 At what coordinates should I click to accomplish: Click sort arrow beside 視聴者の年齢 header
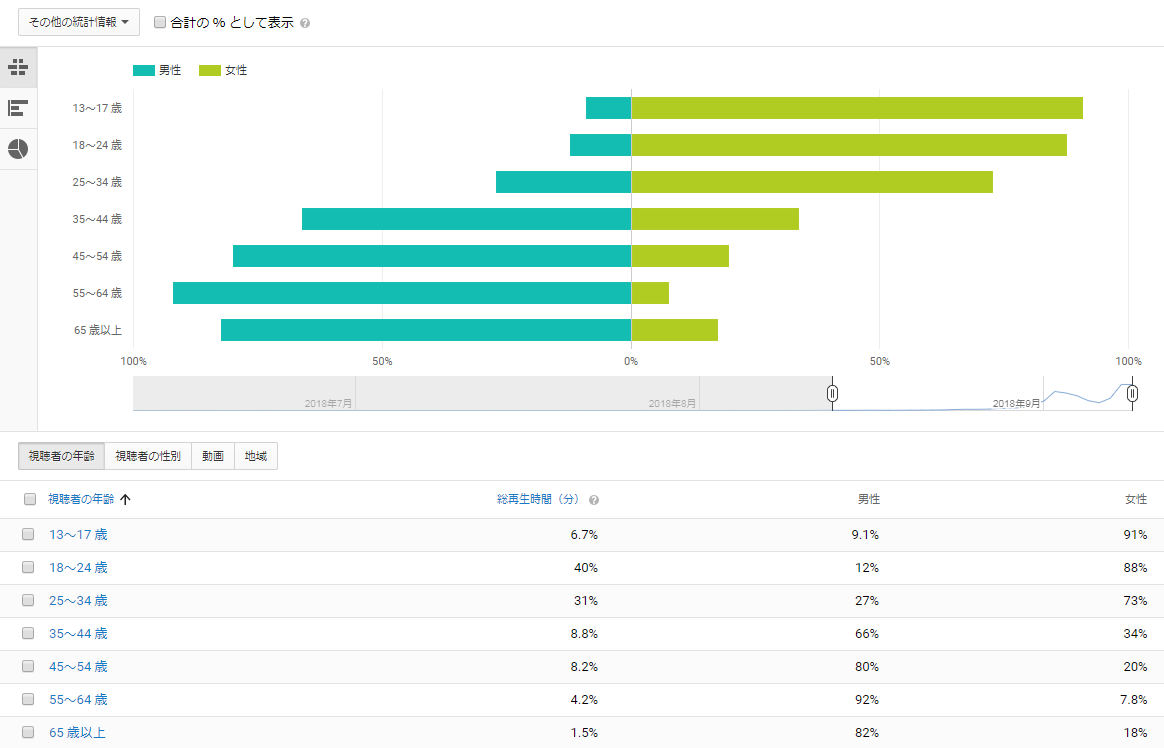pyautogui.click(x=125, y=499)
